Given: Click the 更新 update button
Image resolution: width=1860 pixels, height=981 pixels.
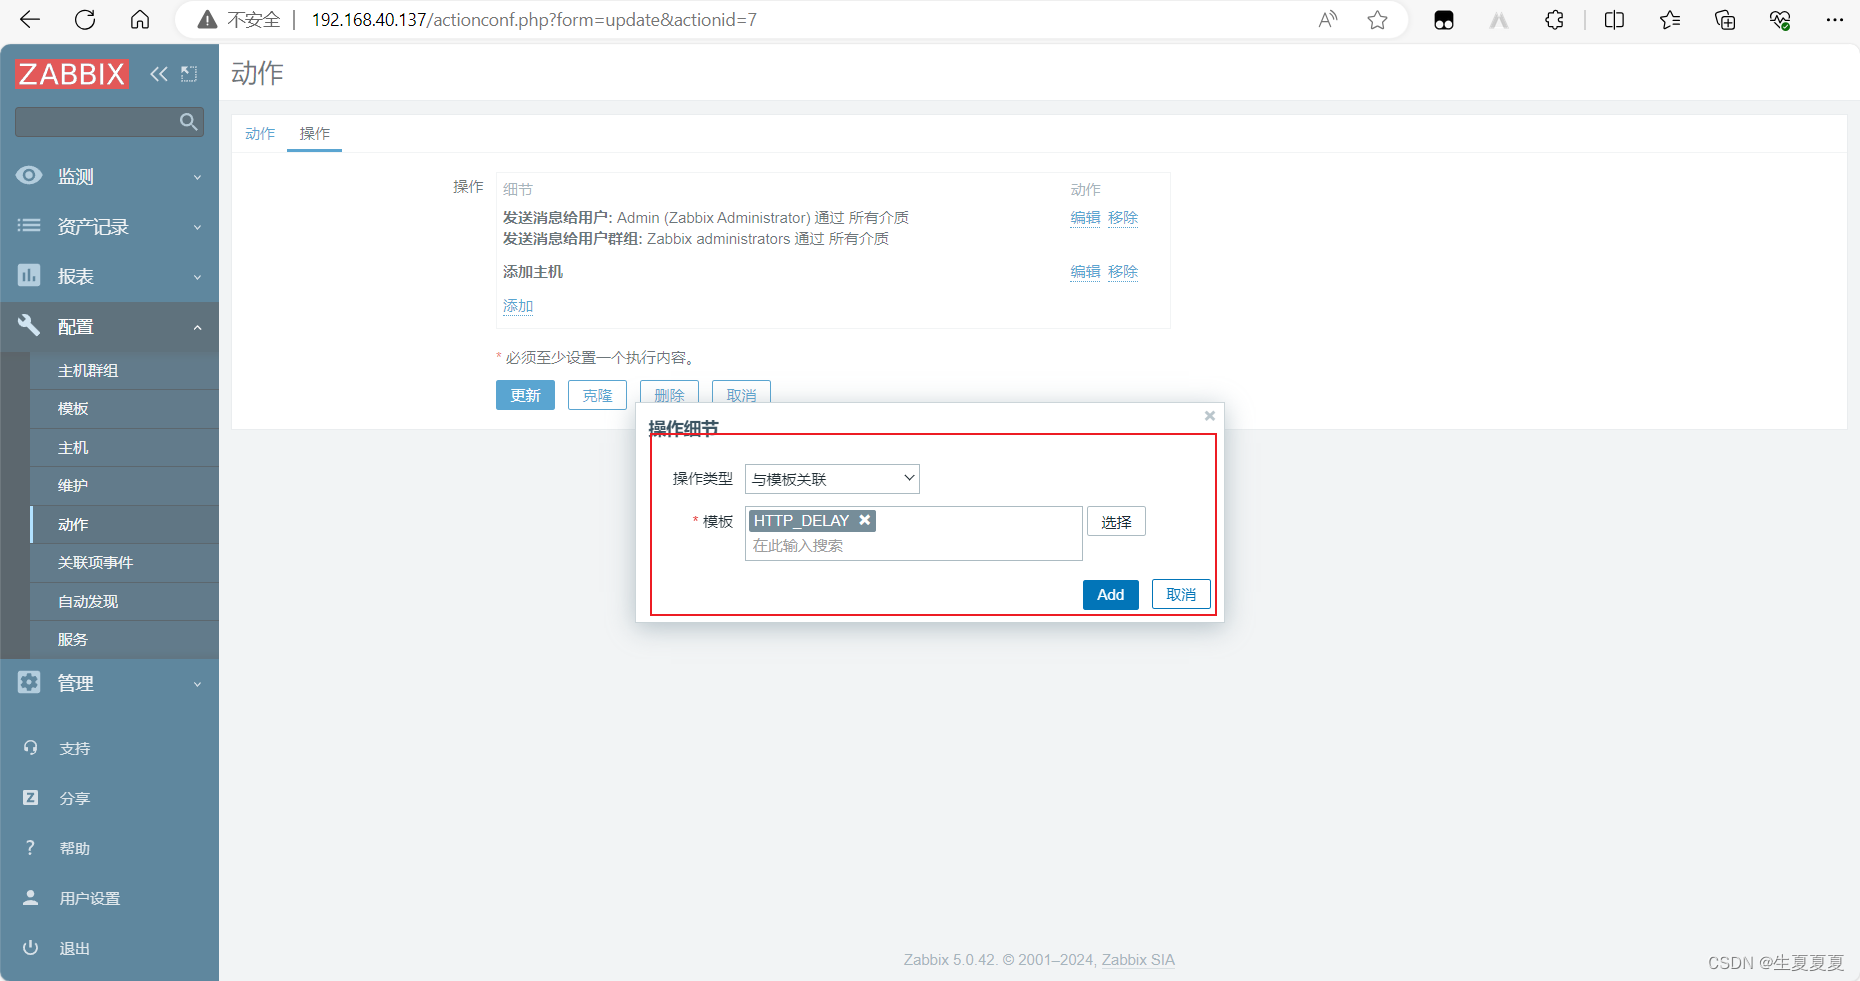Looking at the screenshot, I should [x=525, y=395].
